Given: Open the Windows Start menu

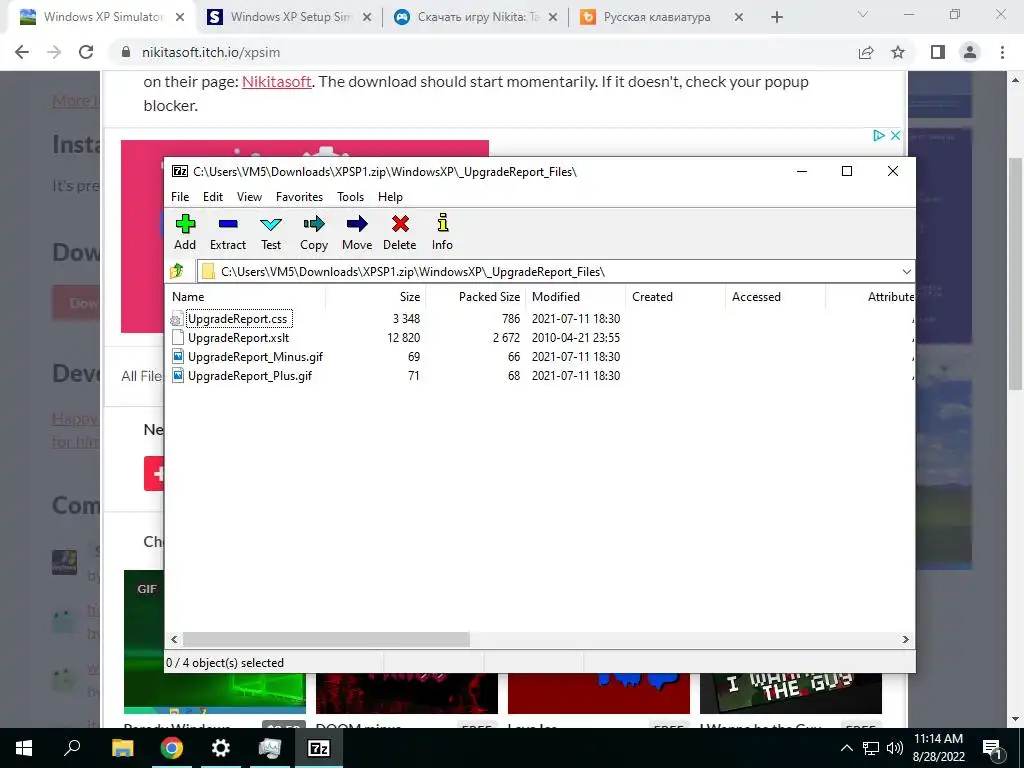Looking at the screenshot, I should [24, 748].
